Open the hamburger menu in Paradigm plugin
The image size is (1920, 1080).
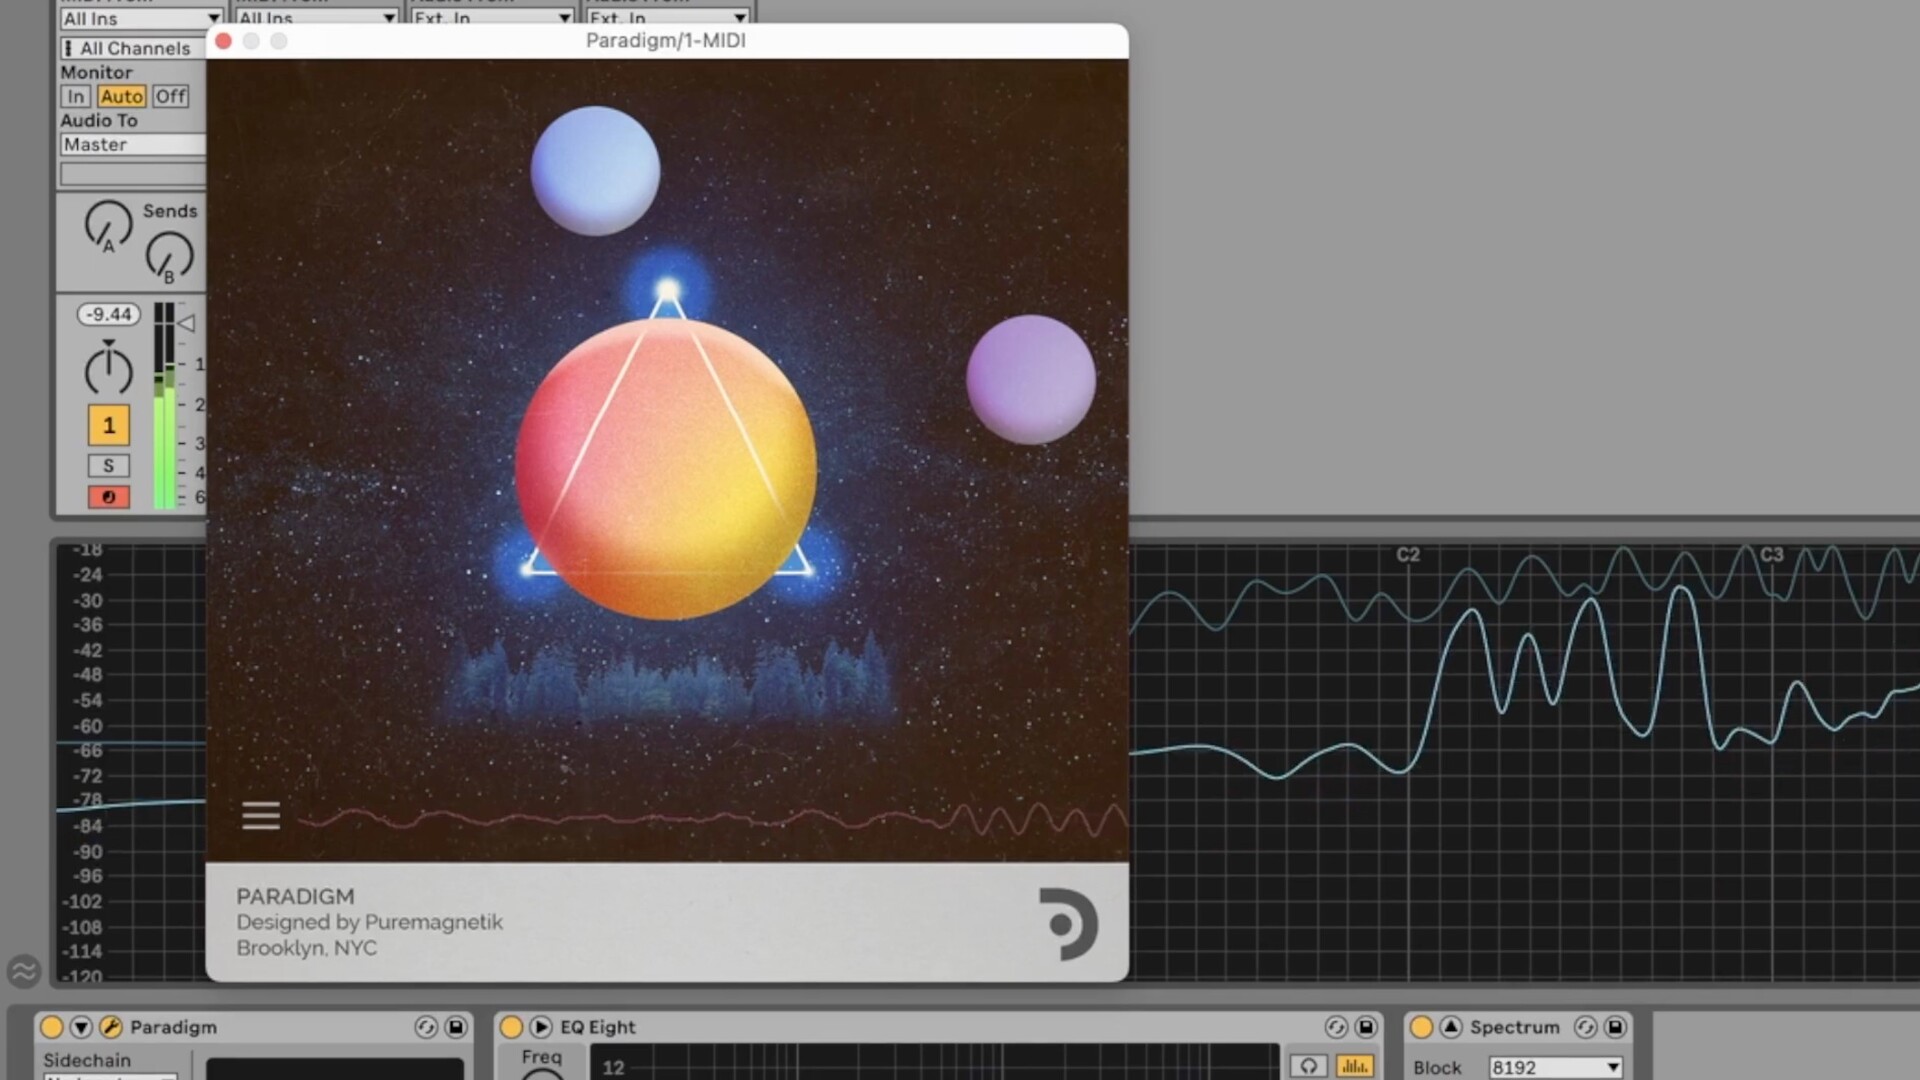pos(261,816)
